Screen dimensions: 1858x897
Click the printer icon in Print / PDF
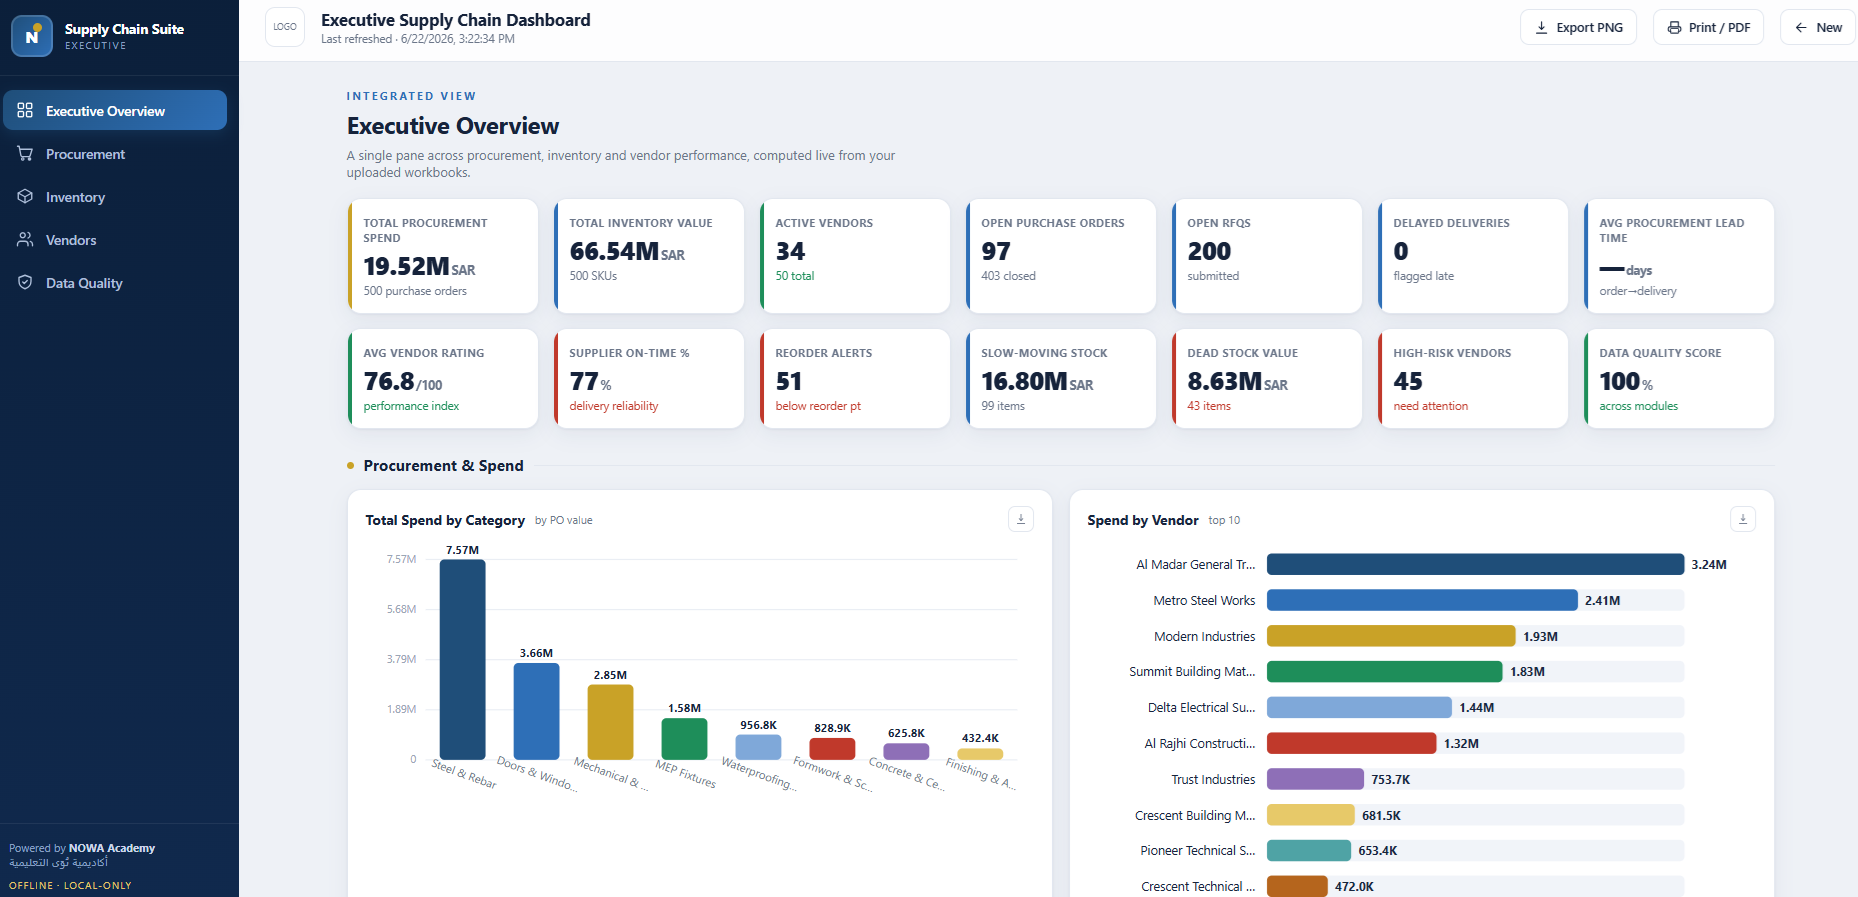(1674, 27)
